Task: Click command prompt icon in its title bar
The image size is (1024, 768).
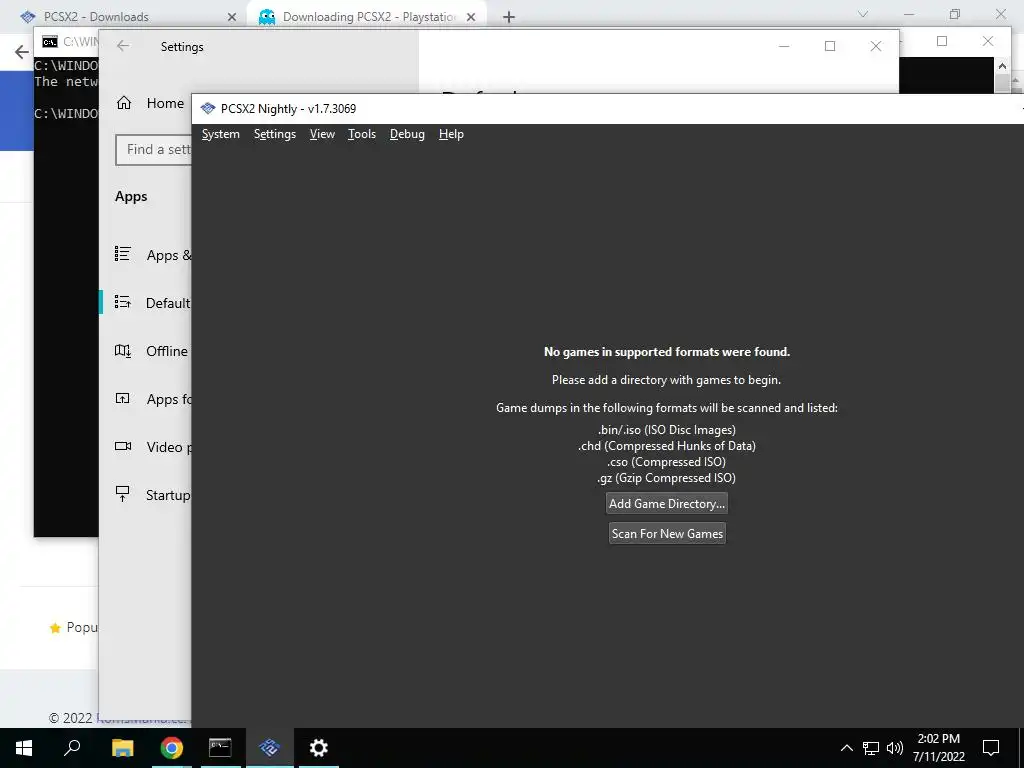Action: coord(50,42)
